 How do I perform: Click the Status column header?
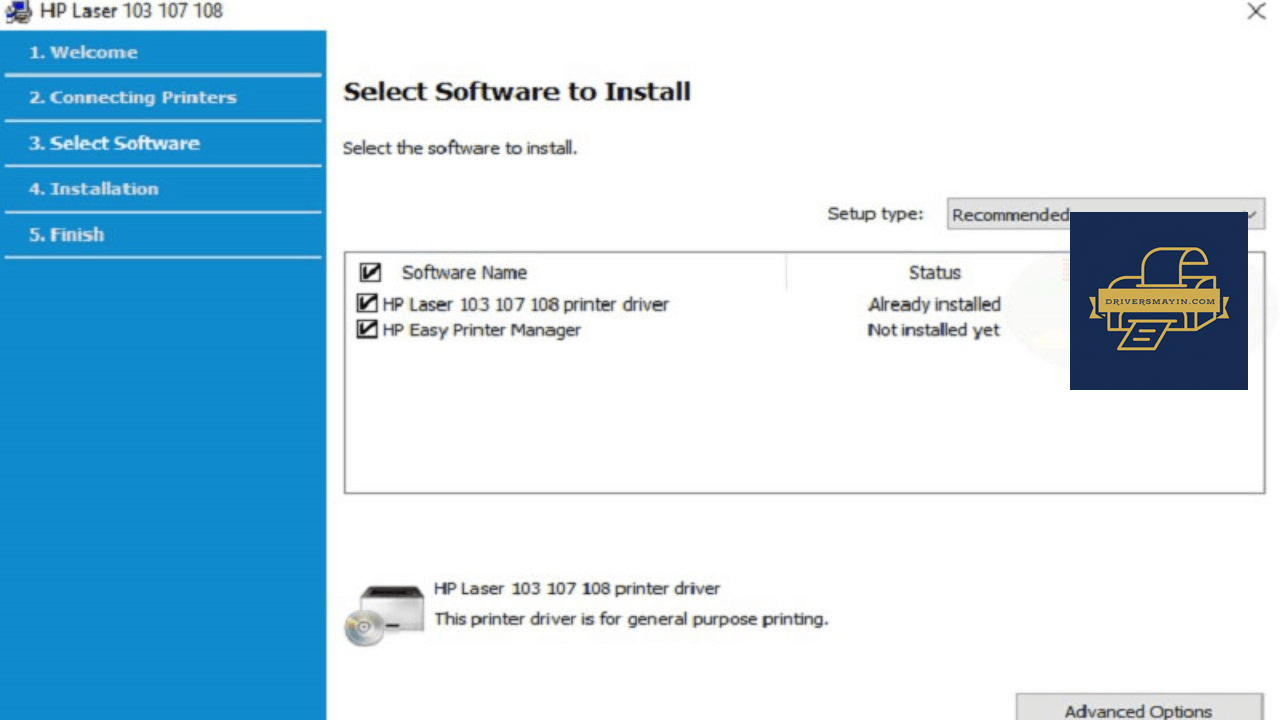pos(934,272)
